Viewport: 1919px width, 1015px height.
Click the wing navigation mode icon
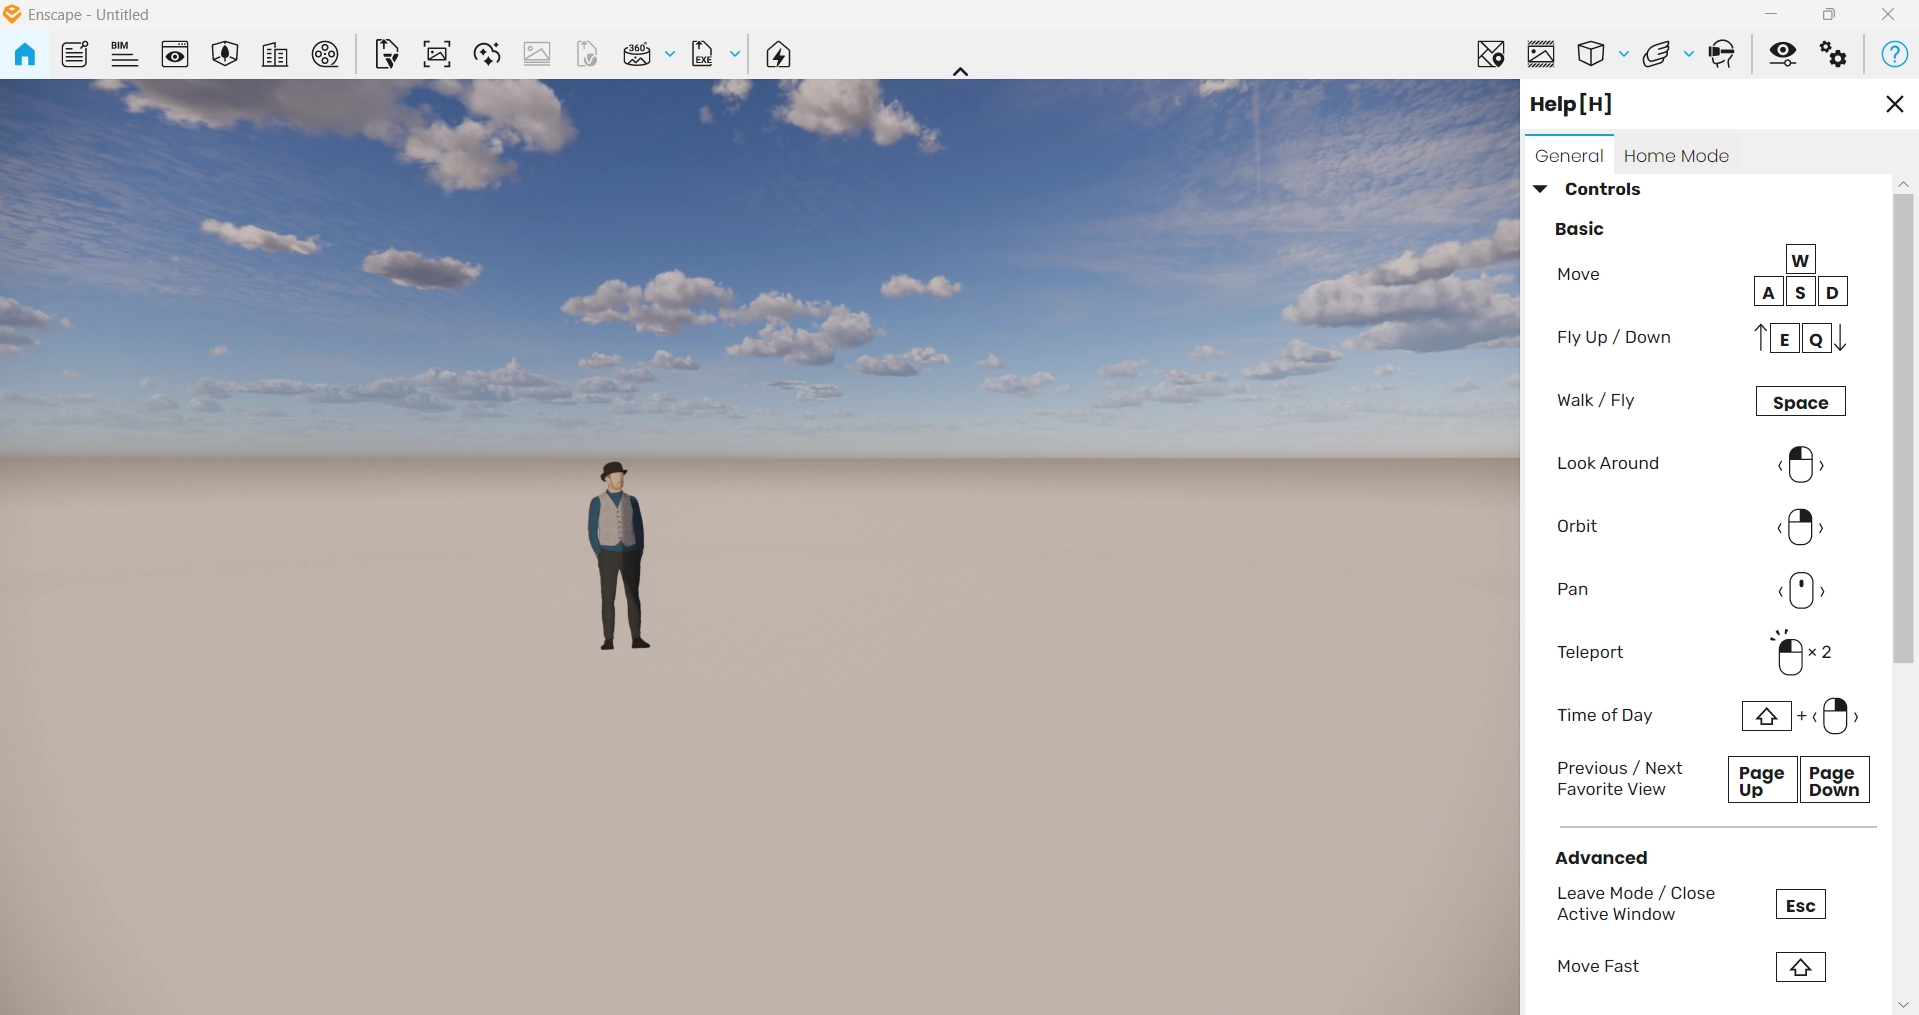point(1657,54)
